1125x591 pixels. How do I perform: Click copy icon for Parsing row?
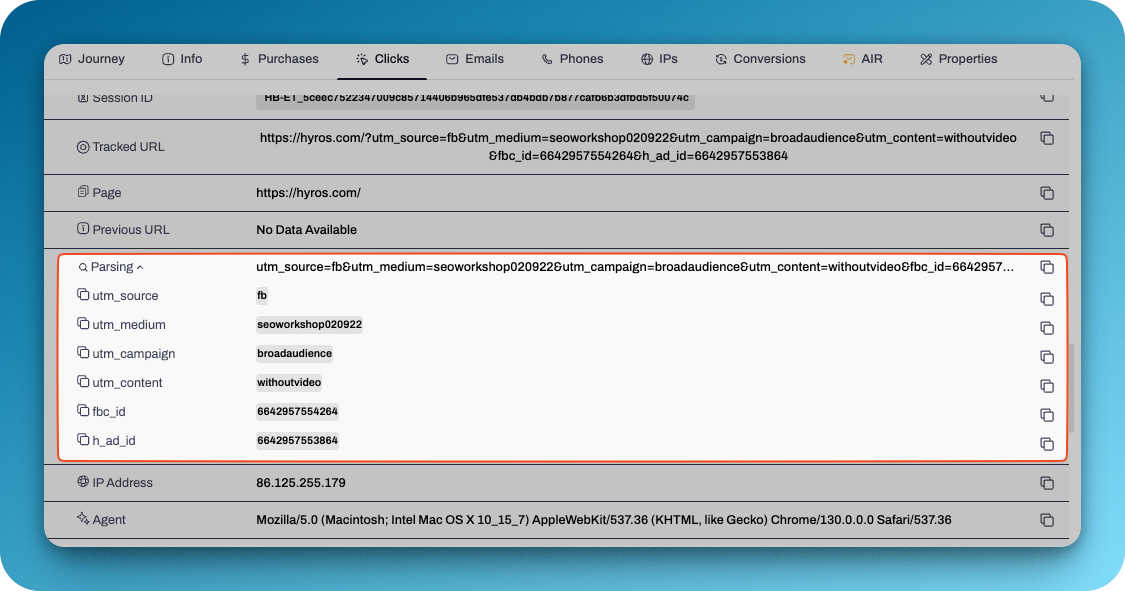pyautogui.click(x=1047, y=267)
